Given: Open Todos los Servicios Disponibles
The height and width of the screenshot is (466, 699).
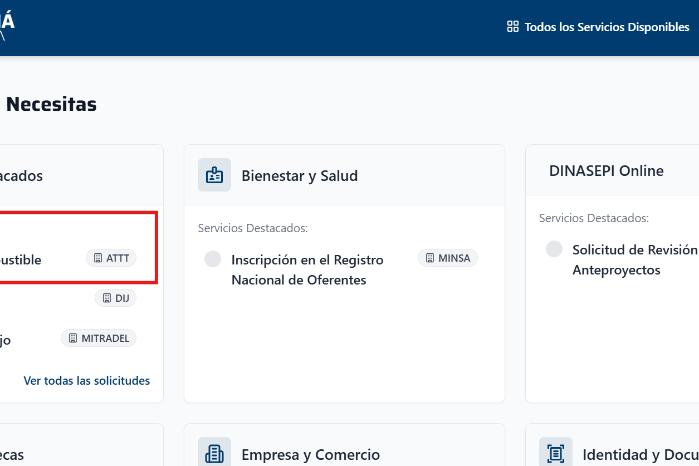Looking at the screenshot, I should [606, 27].
